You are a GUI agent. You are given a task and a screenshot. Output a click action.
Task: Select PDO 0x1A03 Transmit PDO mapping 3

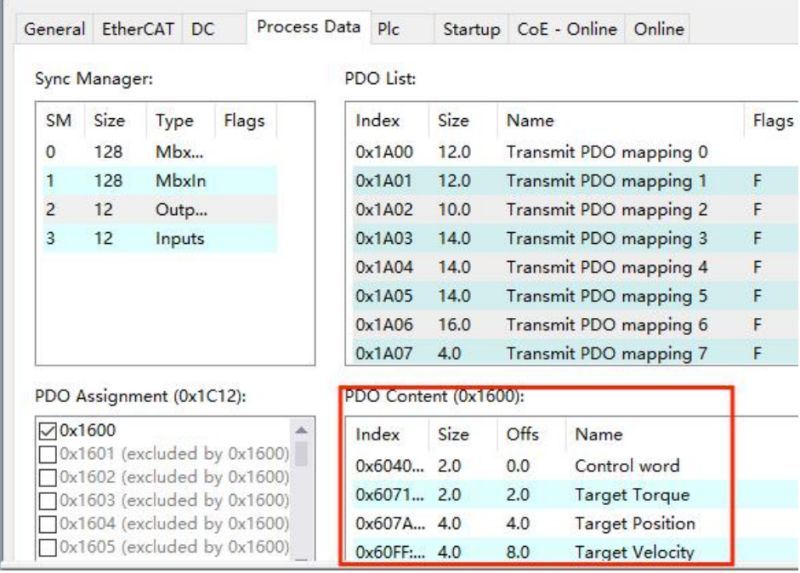coord(574,238)
